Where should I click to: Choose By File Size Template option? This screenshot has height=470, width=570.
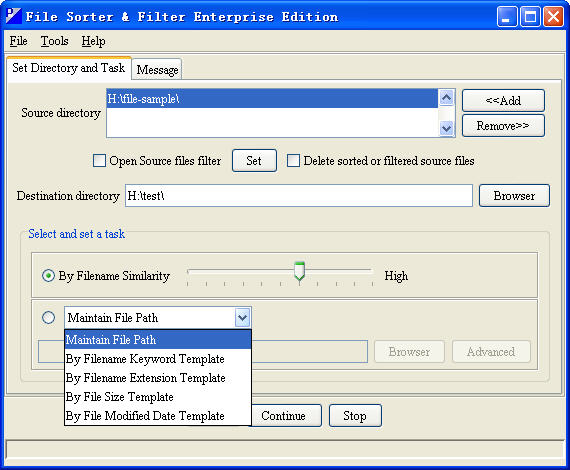(158, 397)
